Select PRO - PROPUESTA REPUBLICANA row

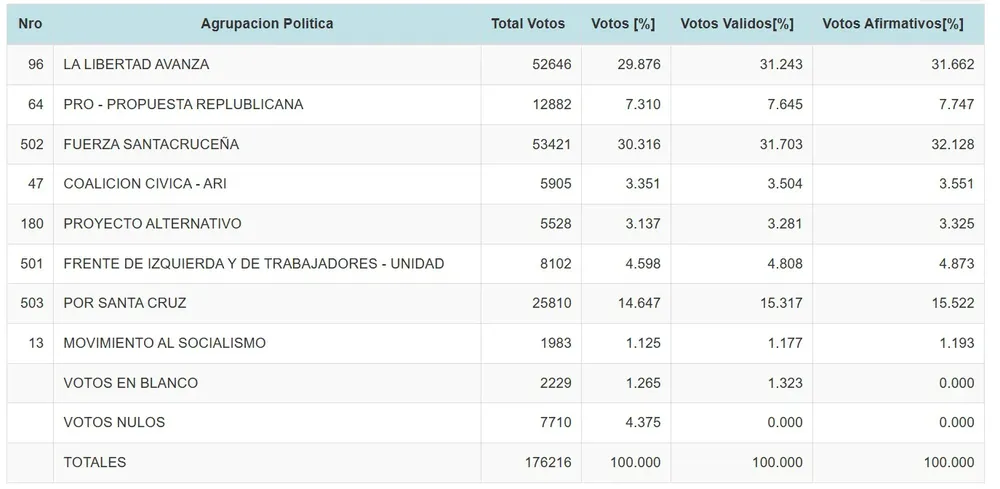[x=183, y=105]
